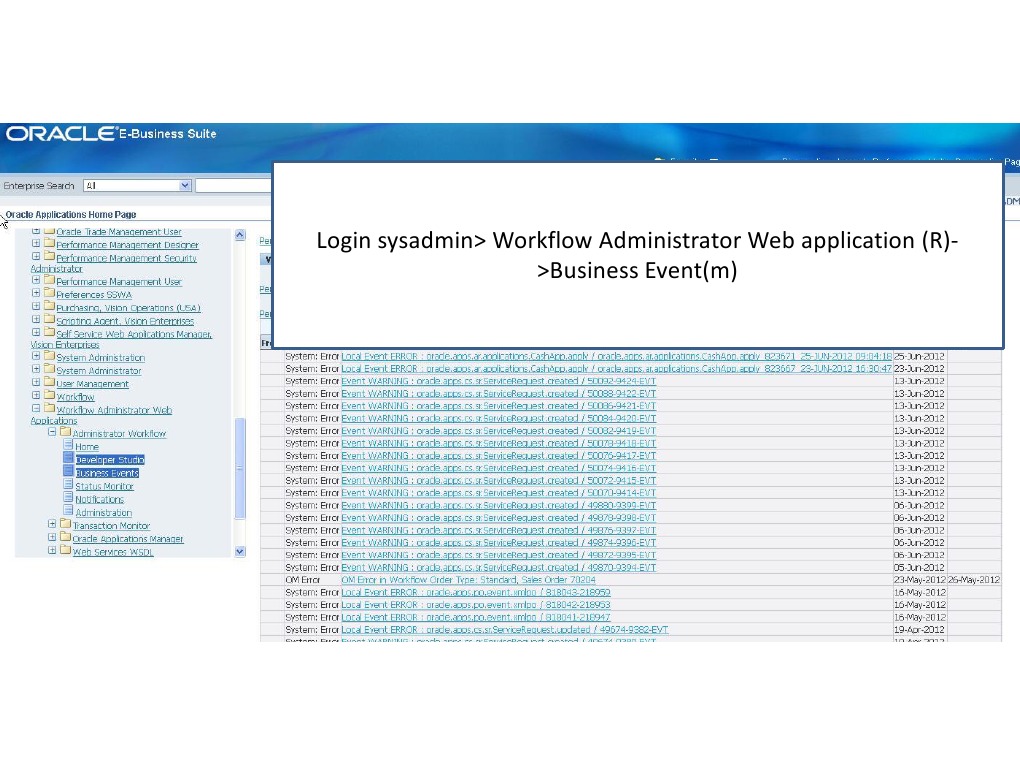Click the Oracle E-Business Suite logo

tap(111, 133)
